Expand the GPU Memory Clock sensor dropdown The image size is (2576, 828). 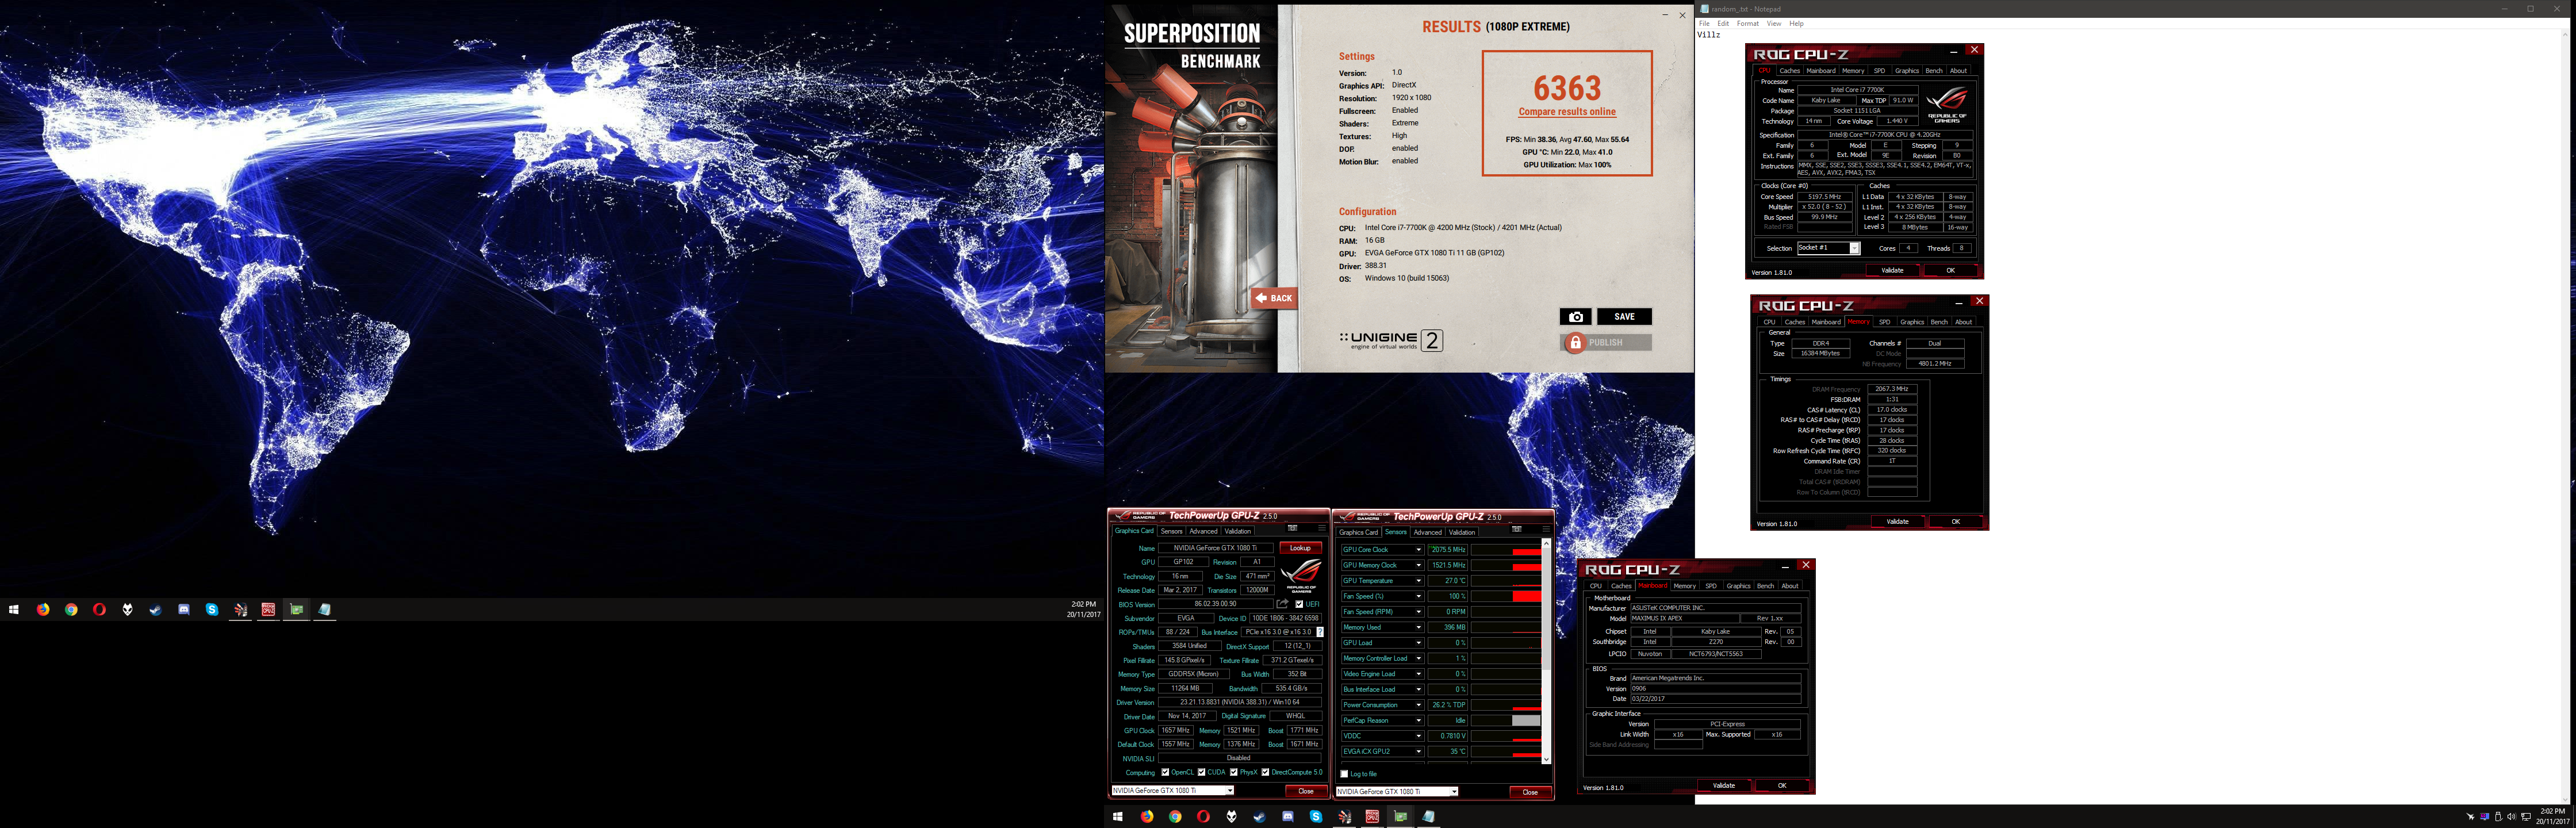click(x=1418, y=565)
